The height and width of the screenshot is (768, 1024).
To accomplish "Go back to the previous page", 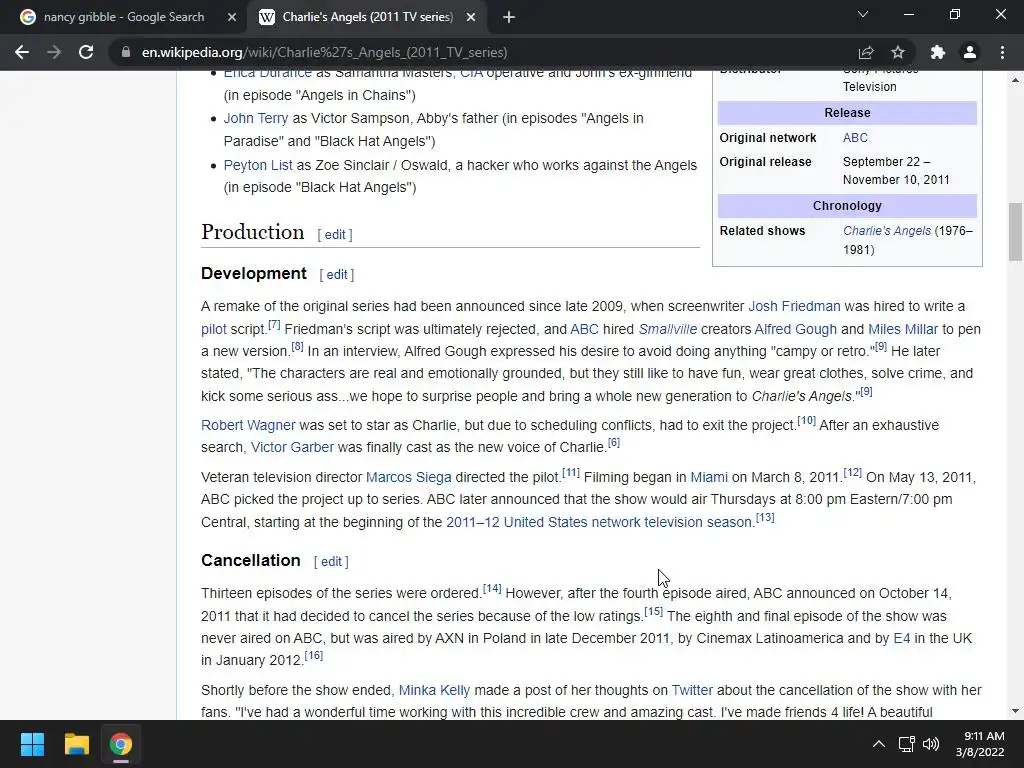I will (22, 52).
